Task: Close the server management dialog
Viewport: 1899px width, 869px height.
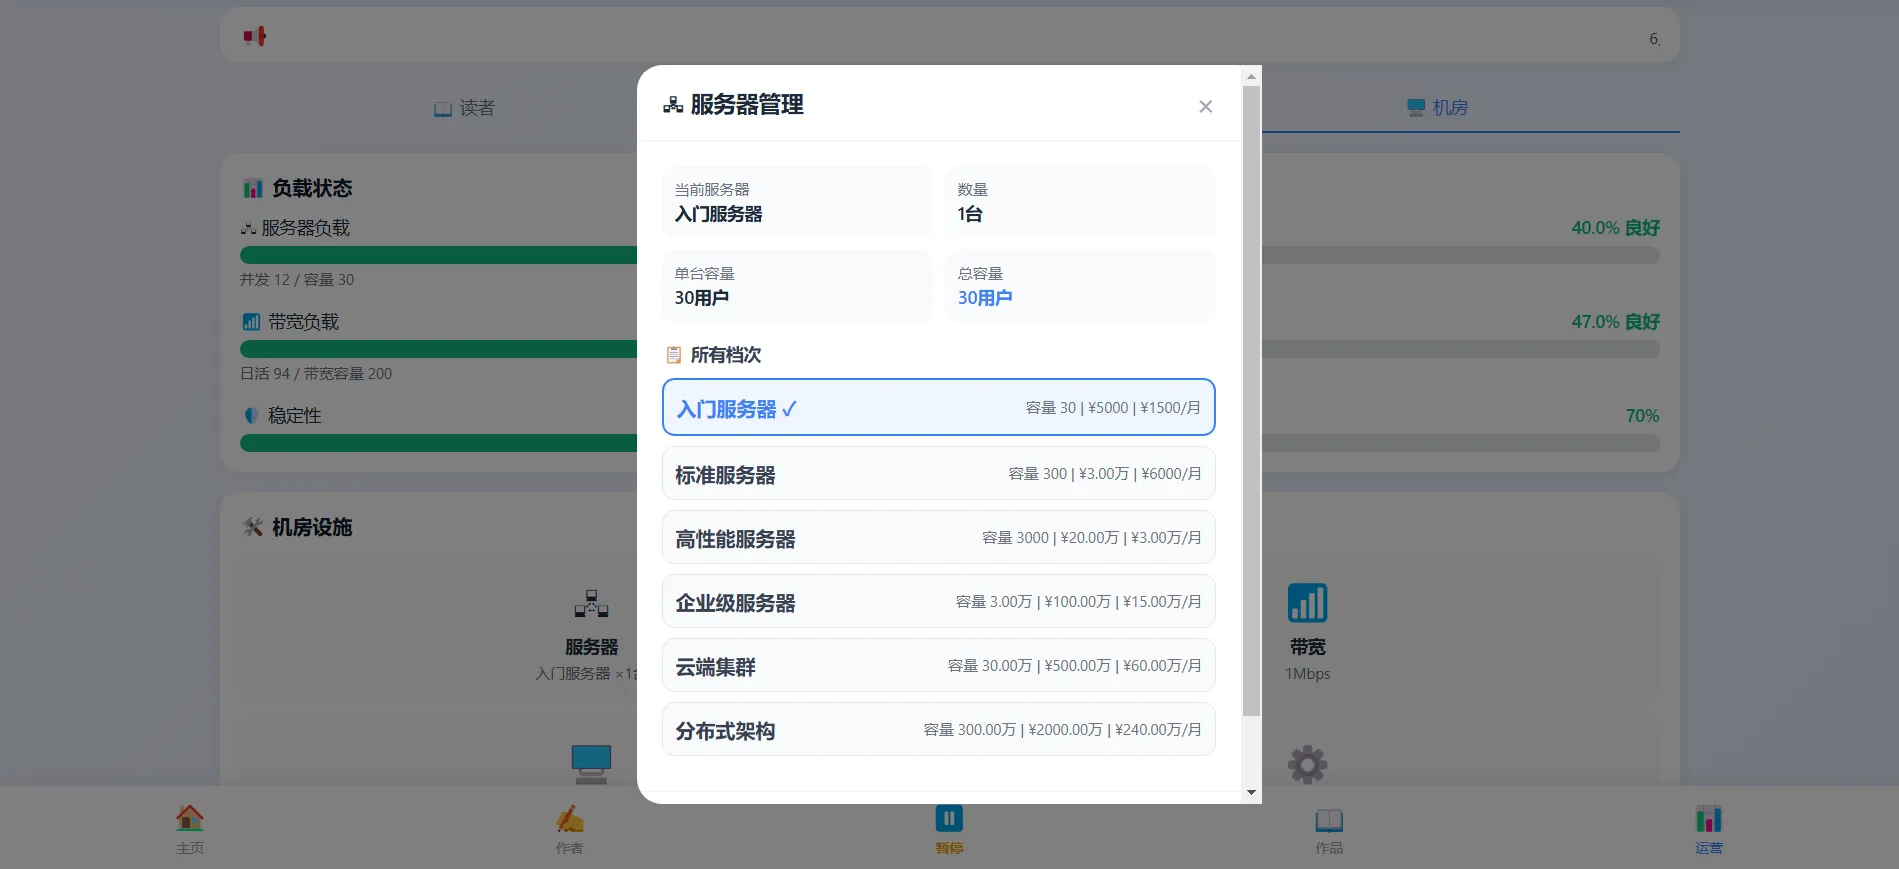Action: click(x=1205, y=106)
